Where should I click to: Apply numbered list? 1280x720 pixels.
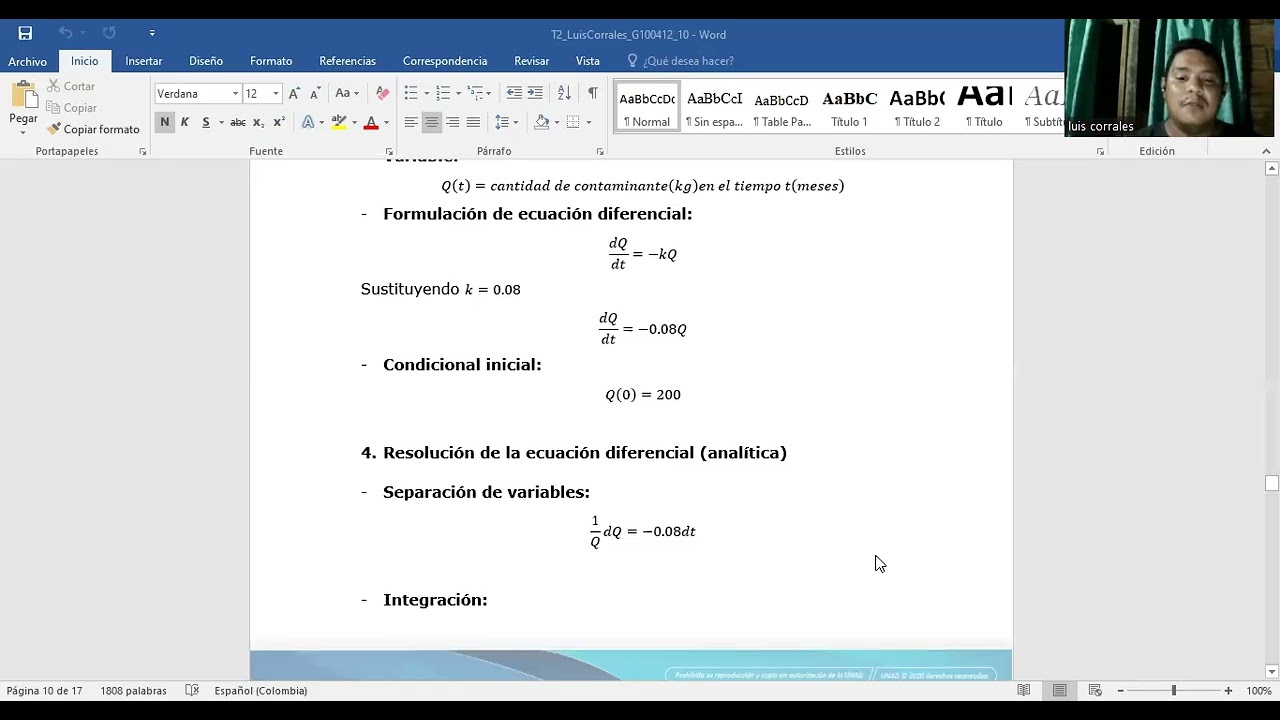pos(443,93)
